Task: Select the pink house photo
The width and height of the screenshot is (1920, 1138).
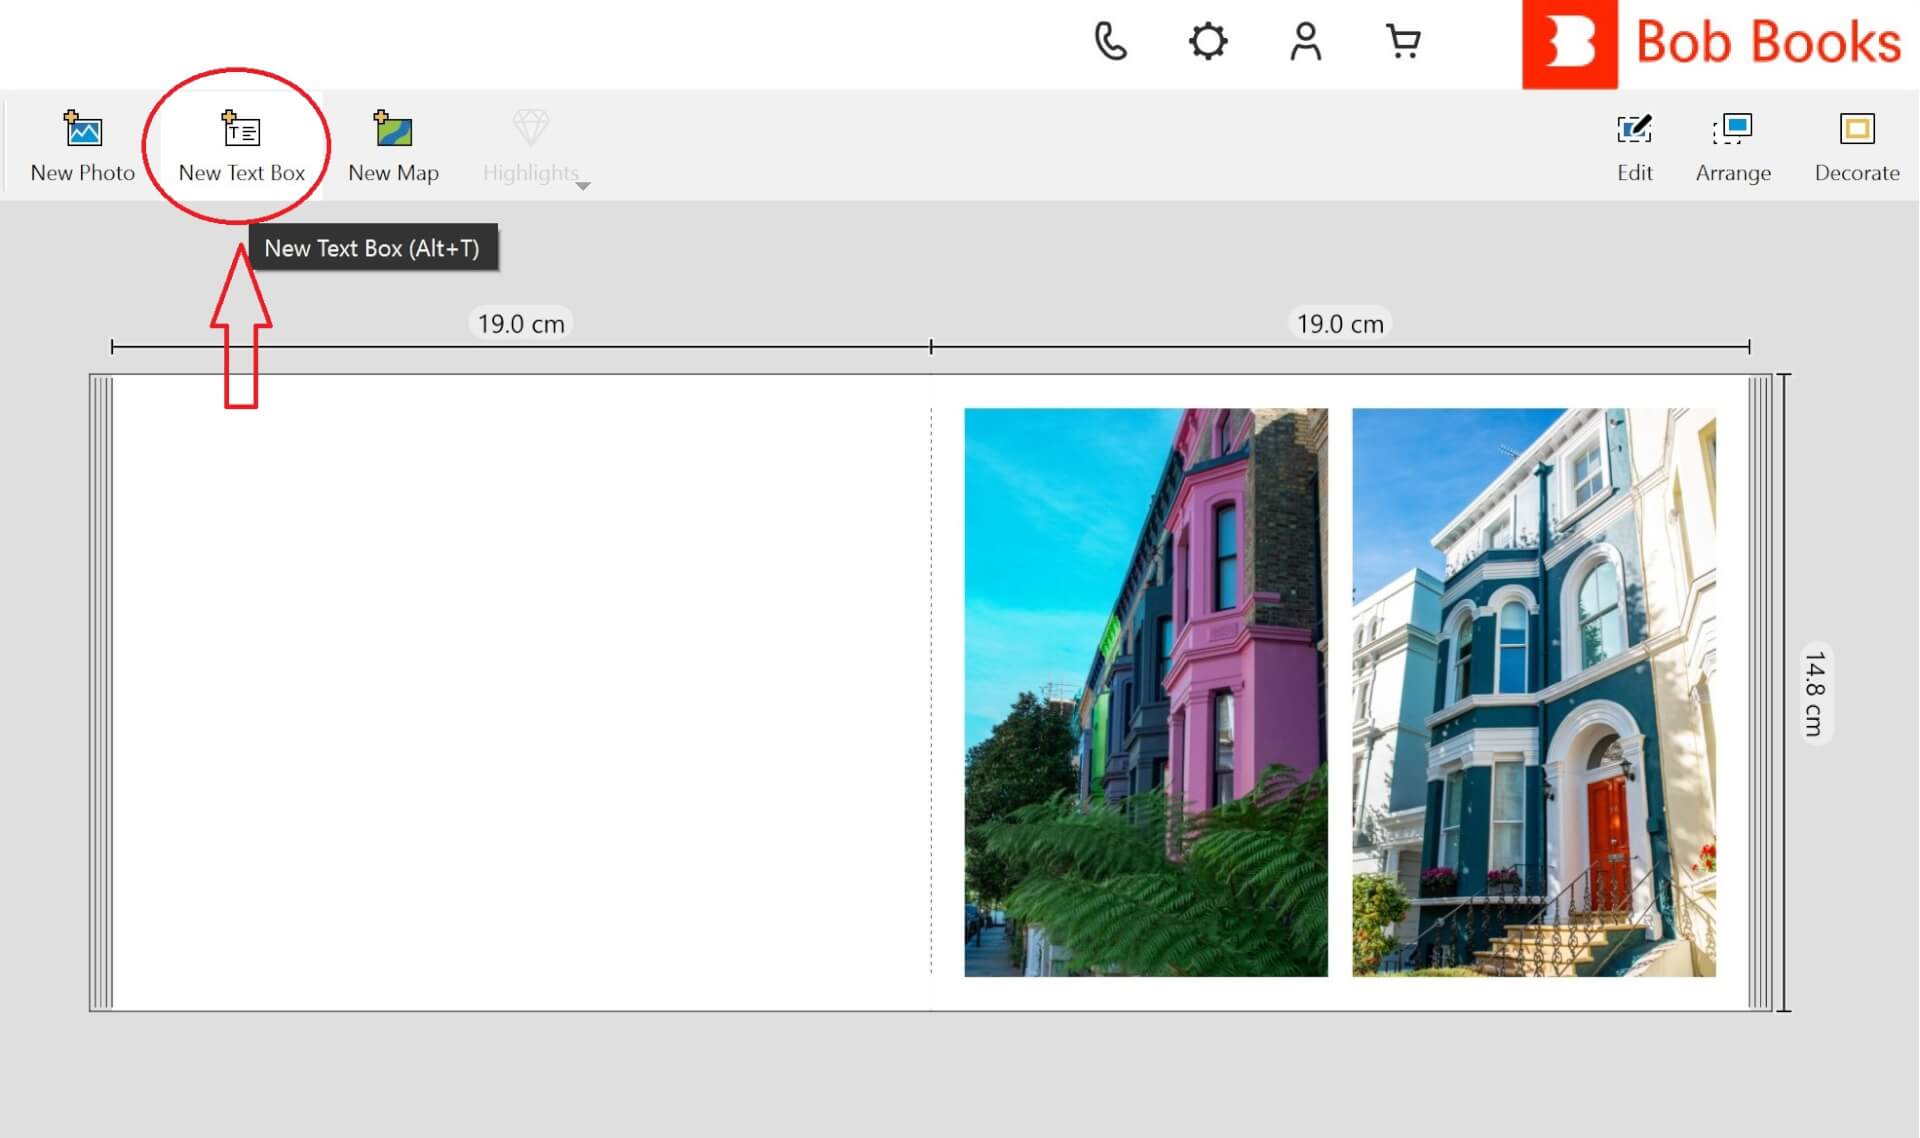Action: (1145, 692)
